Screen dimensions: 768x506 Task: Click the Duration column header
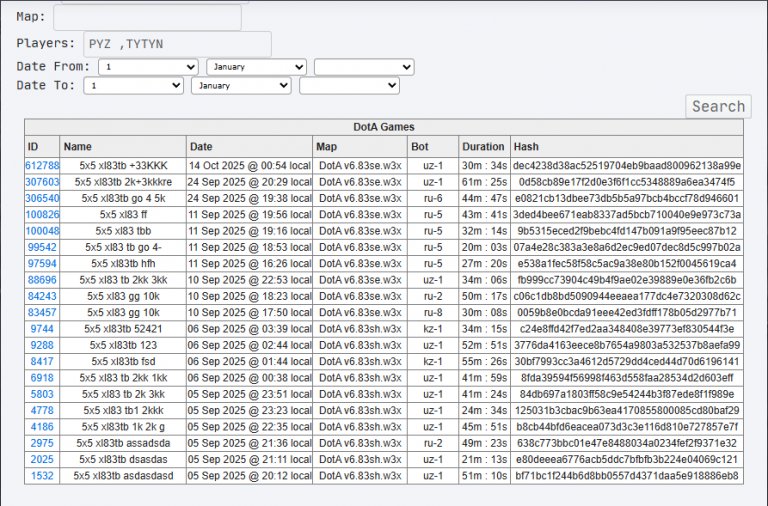tap(484, 146)
